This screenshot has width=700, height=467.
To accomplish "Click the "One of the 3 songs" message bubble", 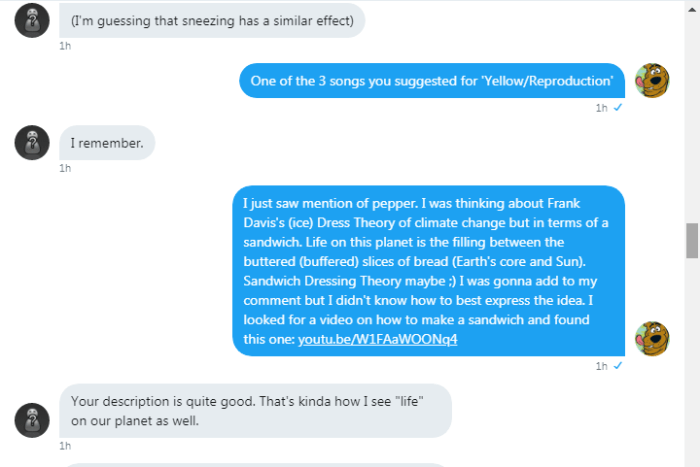I will (x=432, y=80).
